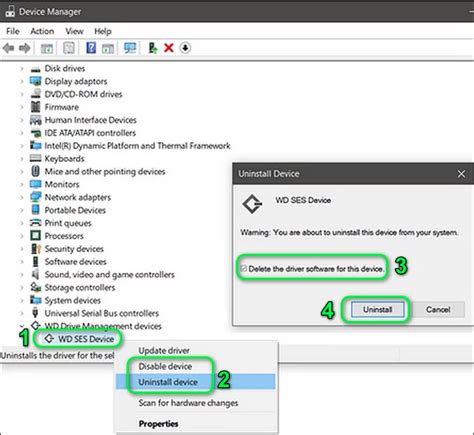Confirm with the Uninstall button
Viewport: 474px width, 435px height.
pyautogui.click(x=377, y=309)
